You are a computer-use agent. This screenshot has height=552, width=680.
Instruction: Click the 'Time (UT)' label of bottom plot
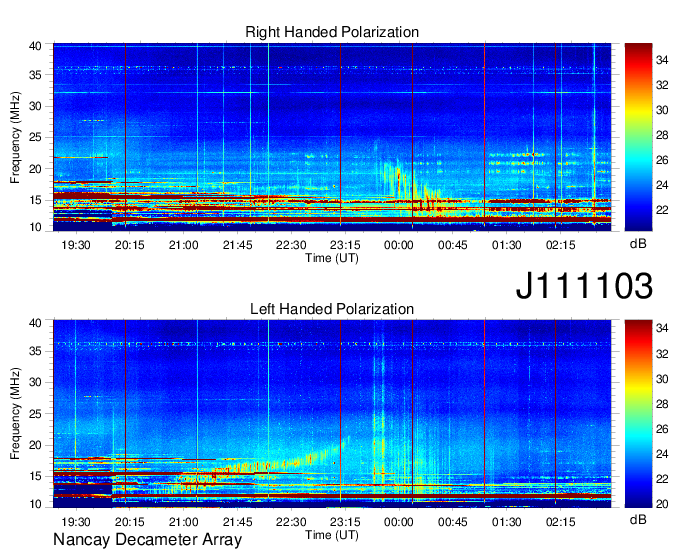(x=332, y=535)
